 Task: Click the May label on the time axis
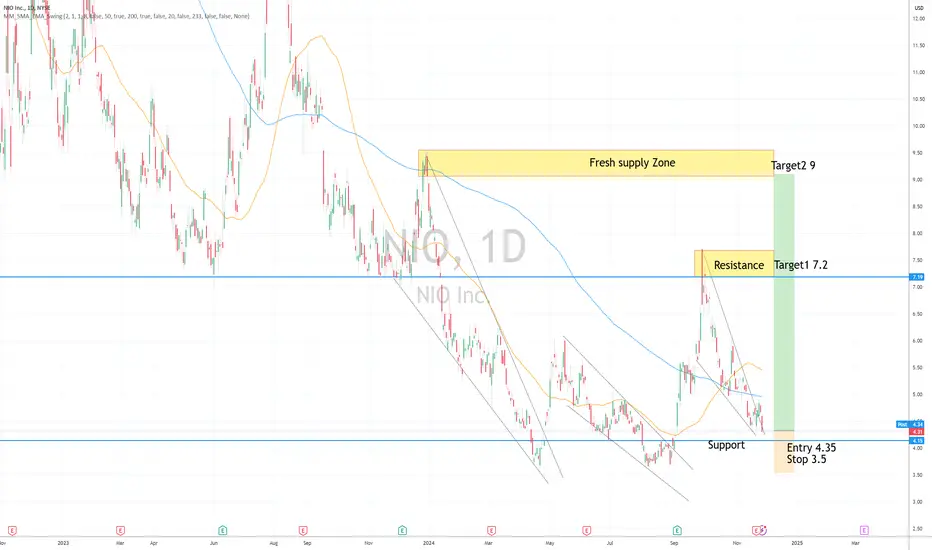[x=550, y=543]
